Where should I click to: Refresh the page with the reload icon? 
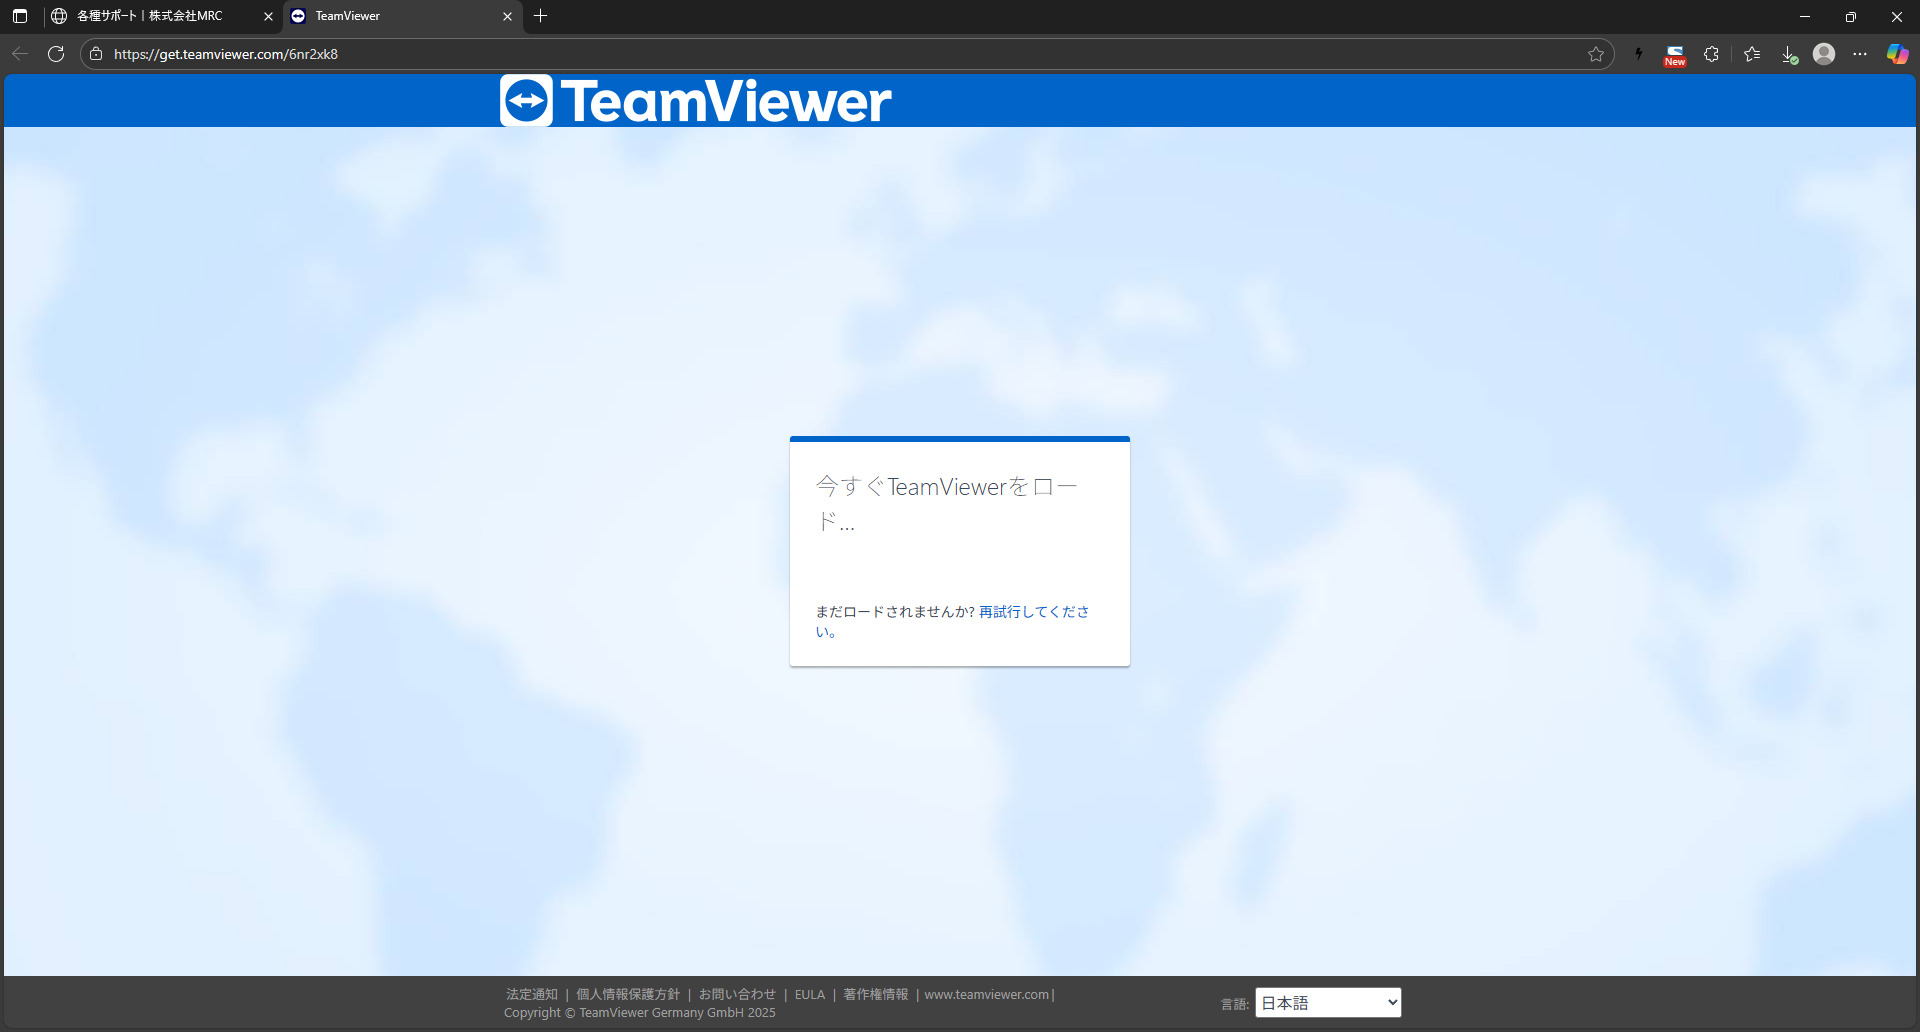coord(56,54)
